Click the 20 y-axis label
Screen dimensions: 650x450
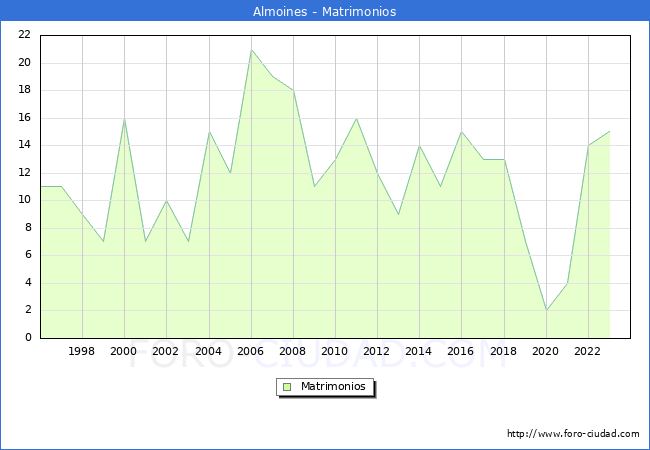25,63
